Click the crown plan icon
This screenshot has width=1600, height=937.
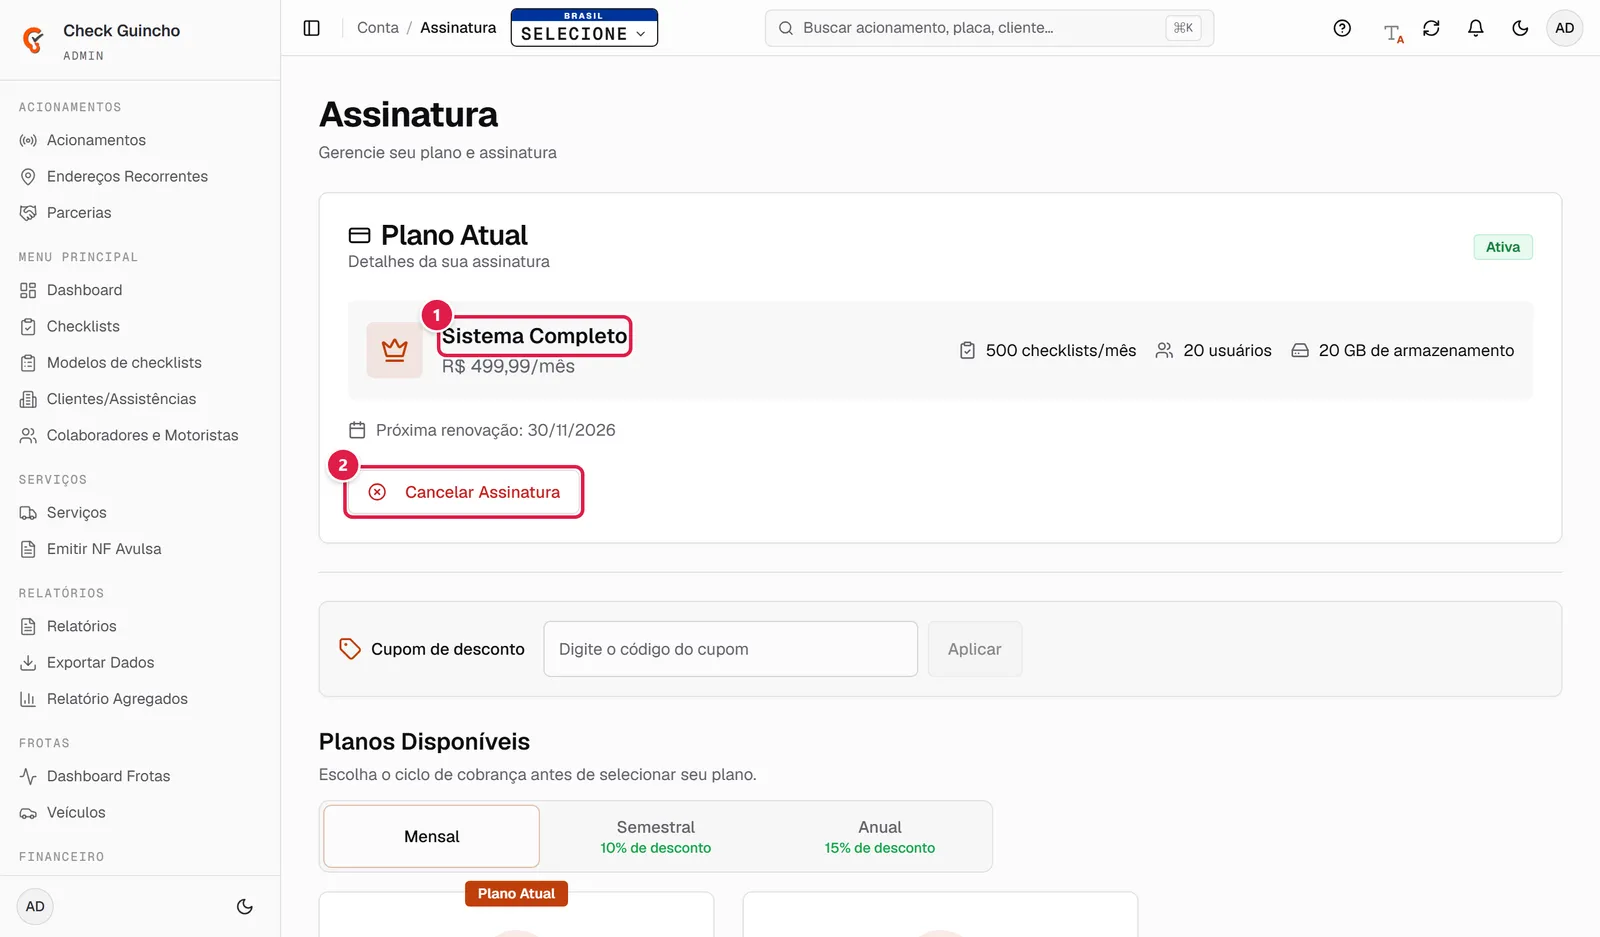pos(395,350)
